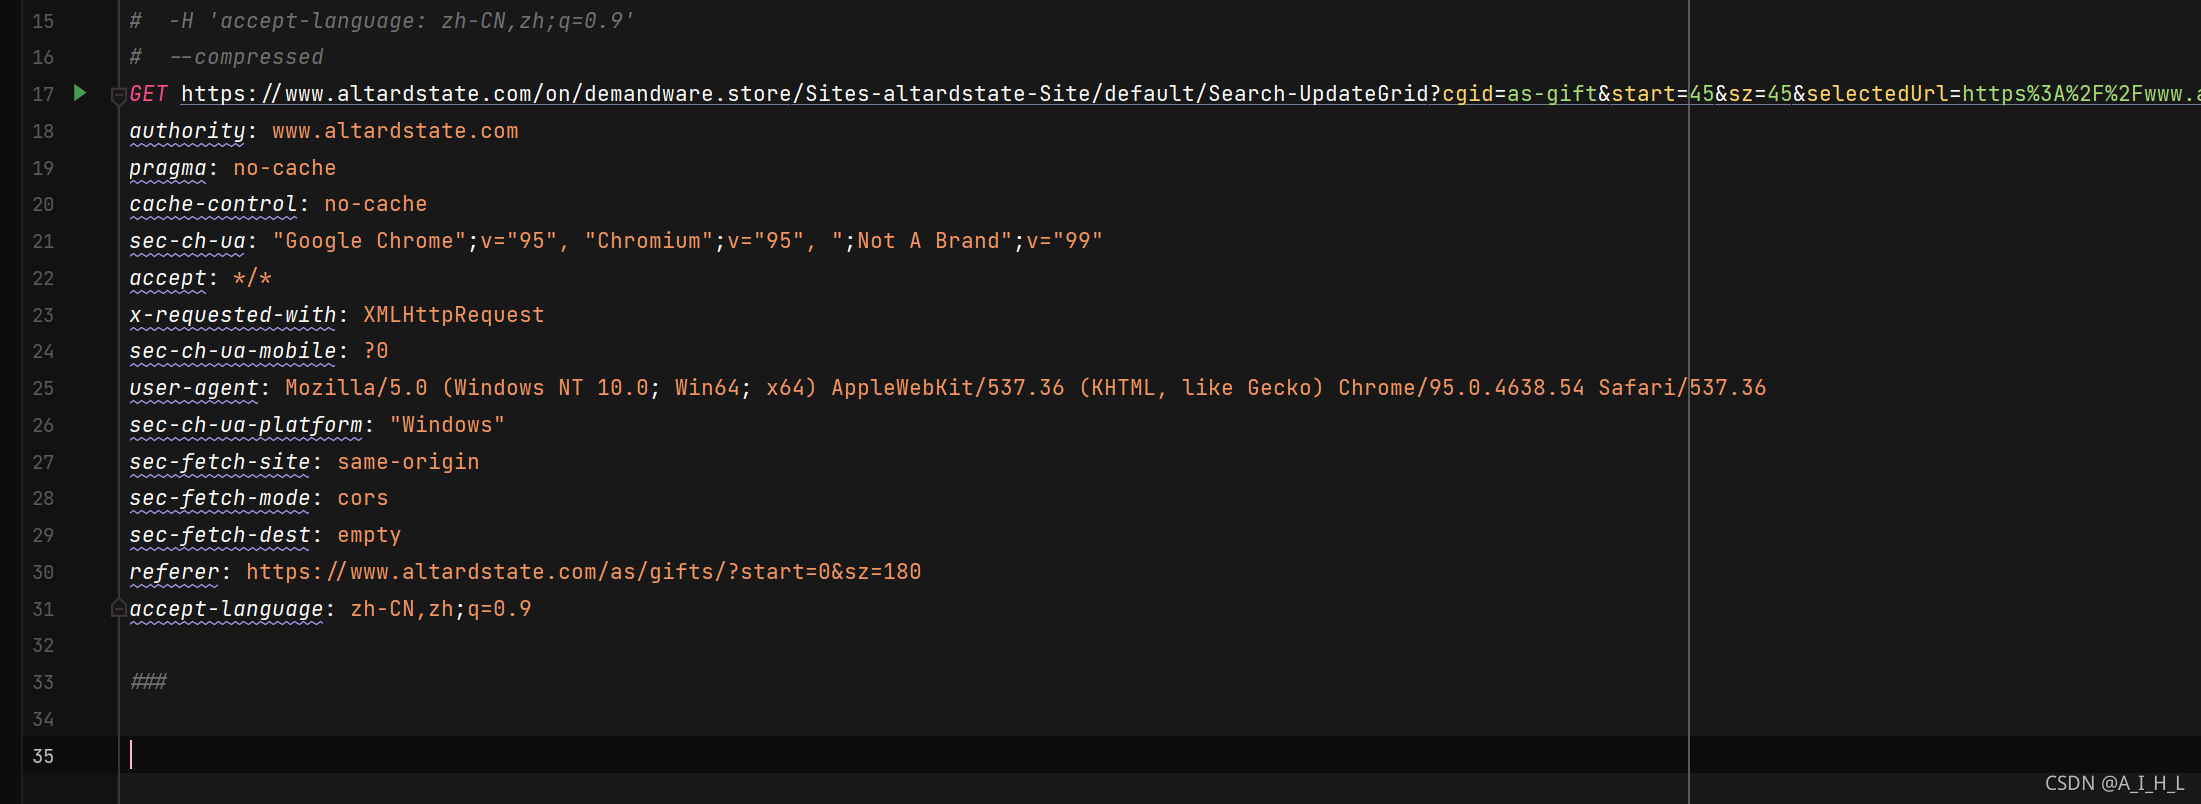Click the 'selectedUrl' query parameter
This screenshot has height=804, width=2201.
tap(1878, 94)
